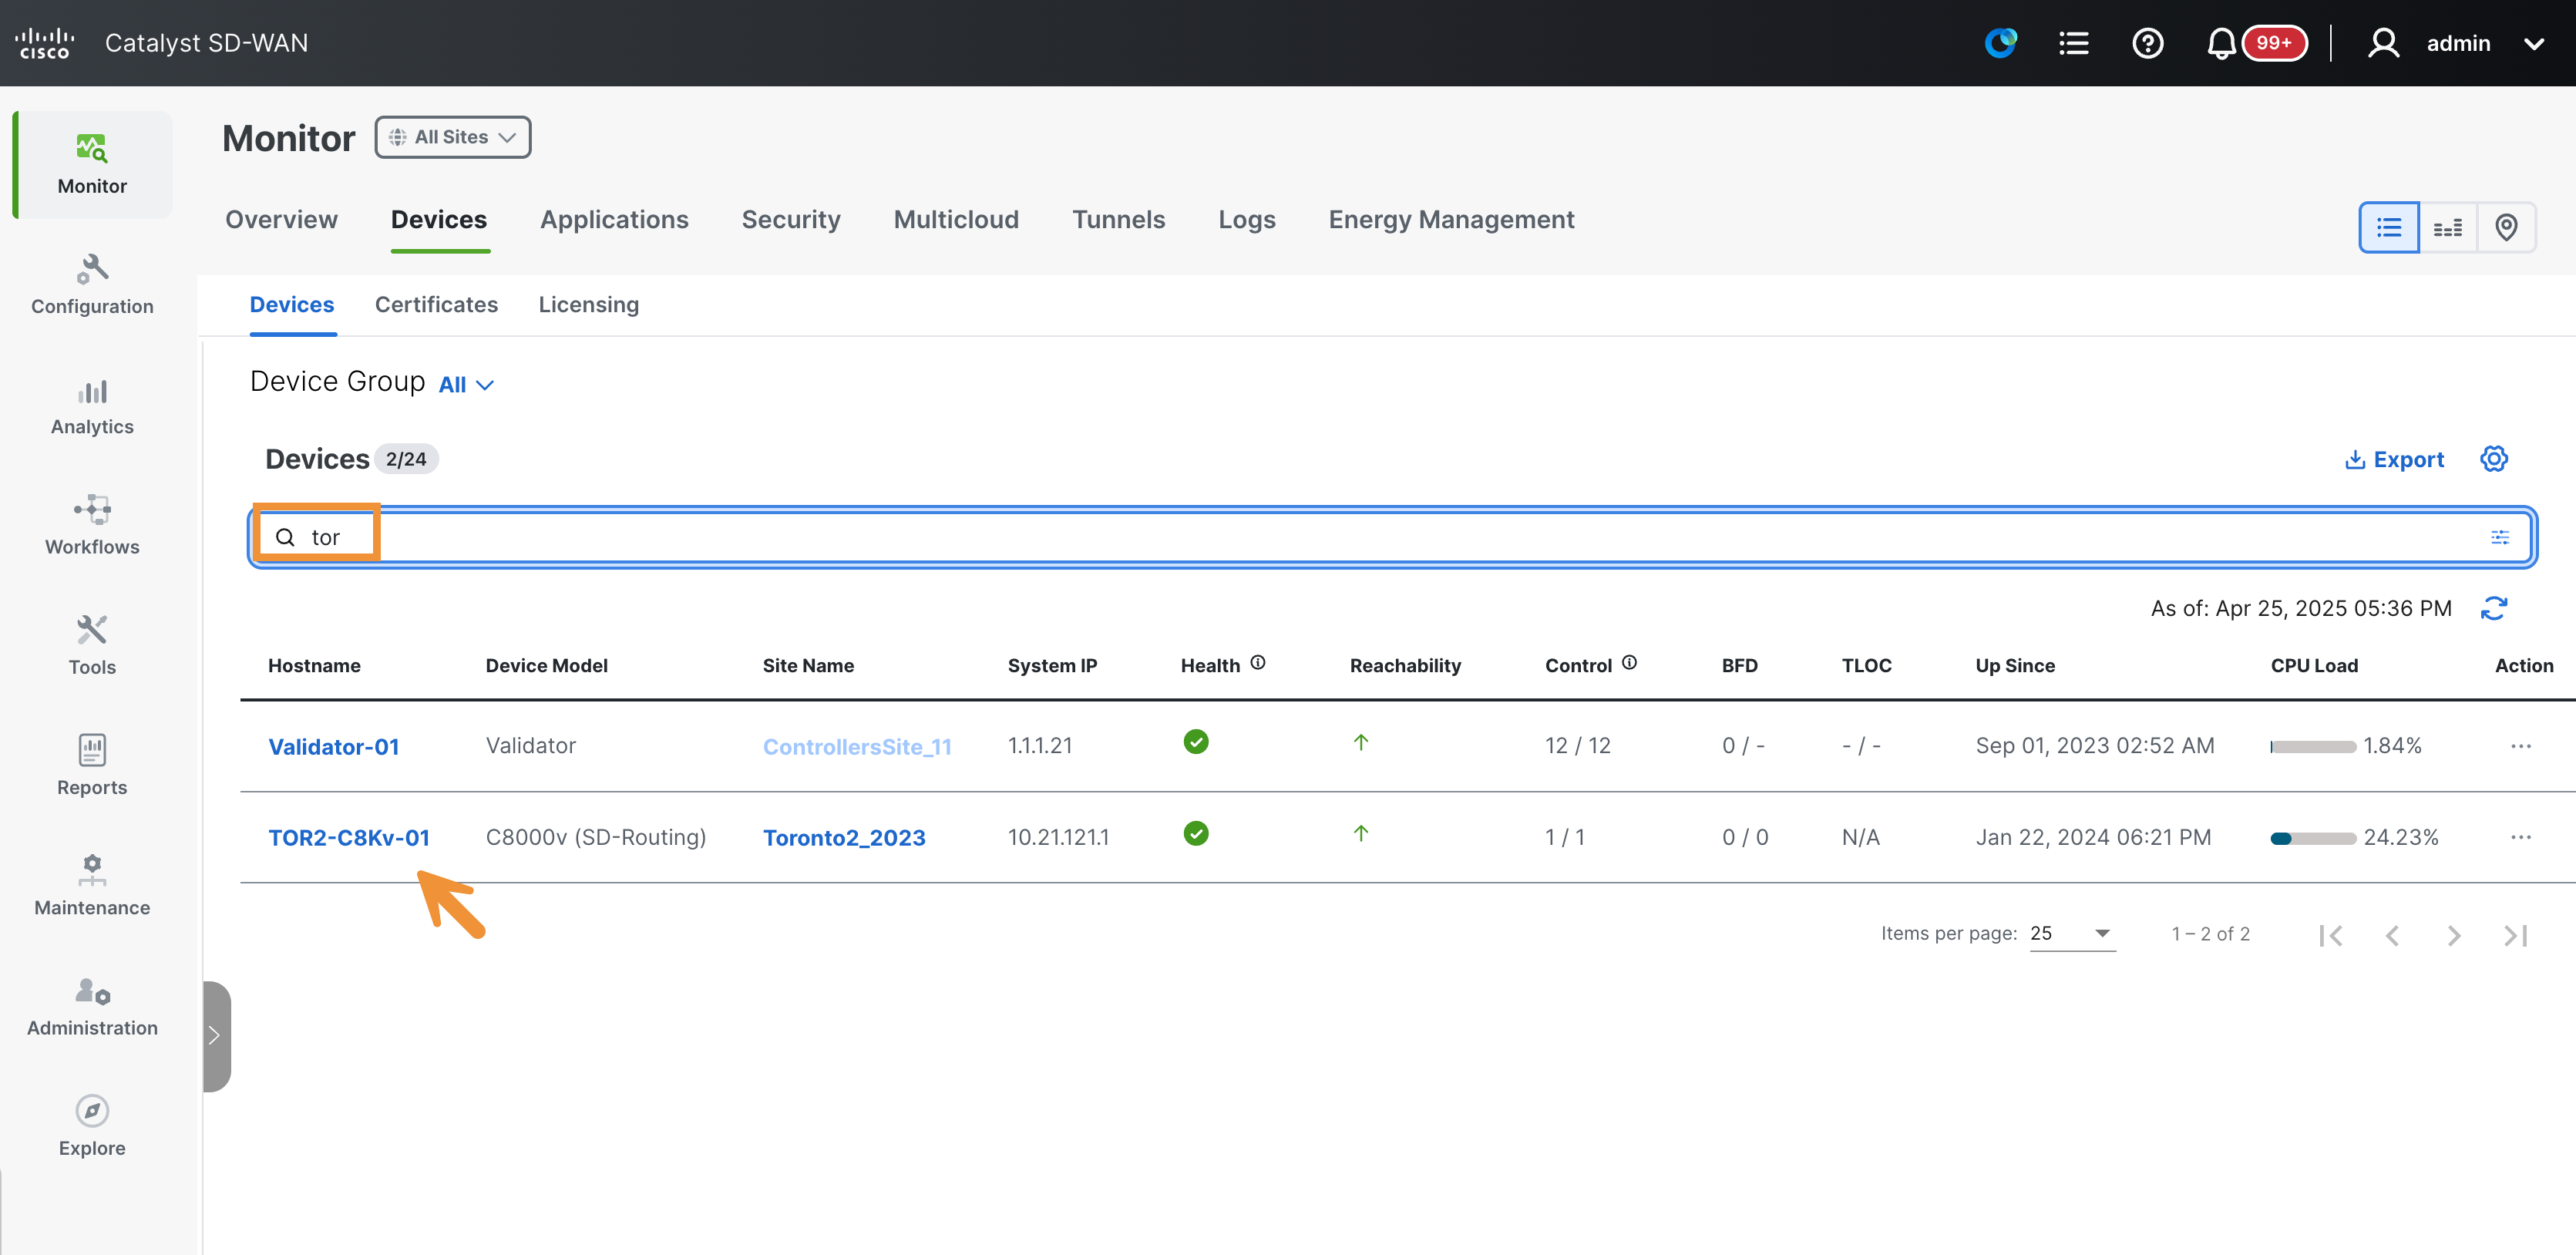Image resolution: width=2576 pixels, height=1255 pixels.
Task: Open the Cisco AI assistant icon
Action: tap(2001, 43)
